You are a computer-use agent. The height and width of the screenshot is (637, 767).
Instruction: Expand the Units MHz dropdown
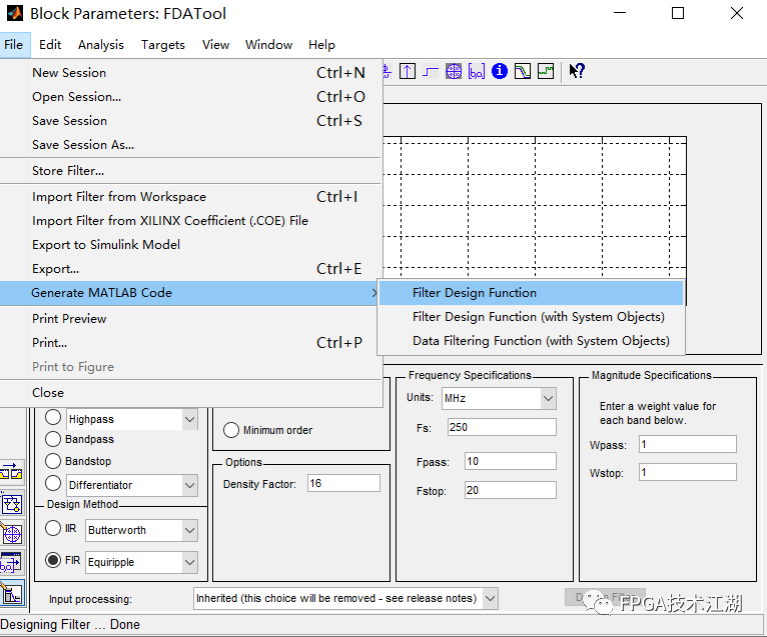(x=548, y=398)
